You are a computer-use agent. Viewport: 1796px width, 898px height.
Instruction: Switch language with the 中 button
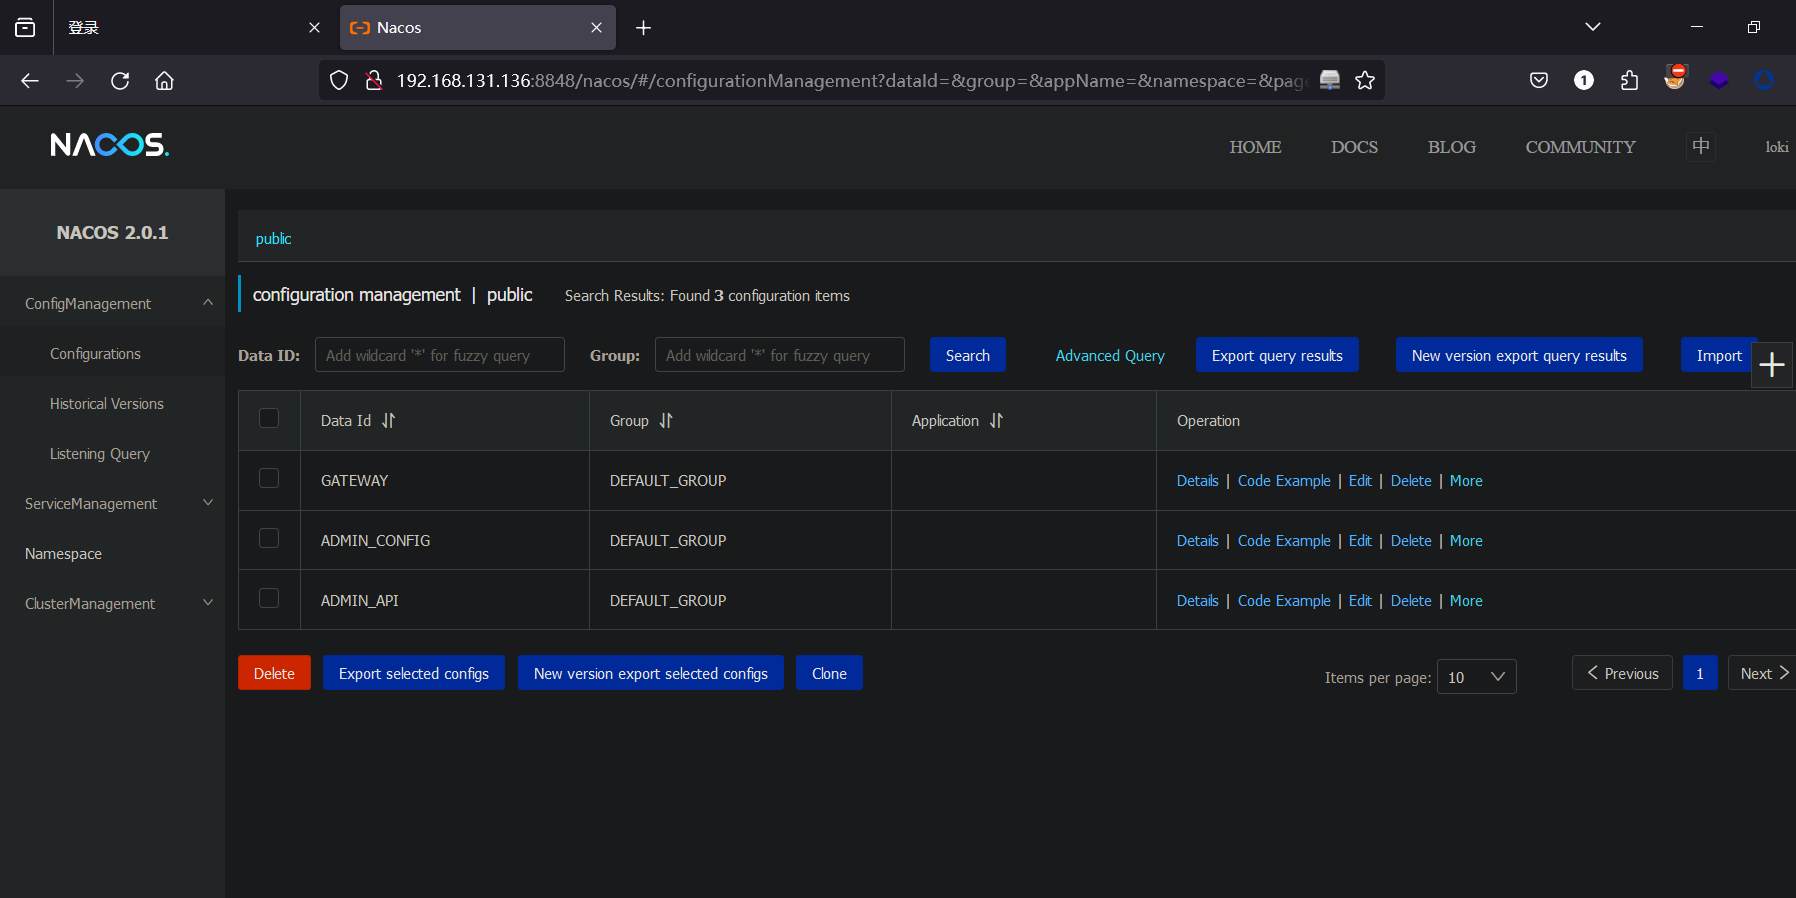(1701, 147)
